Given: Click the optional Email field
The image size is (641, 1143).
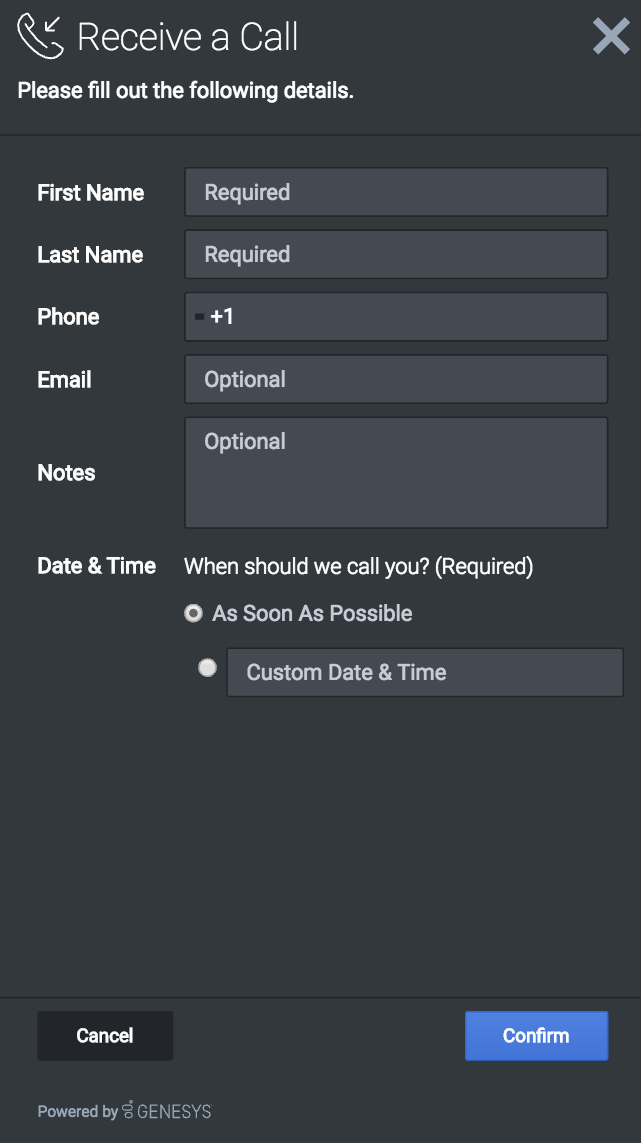Looking at the screenshot, I should click(x=396, y=379).
